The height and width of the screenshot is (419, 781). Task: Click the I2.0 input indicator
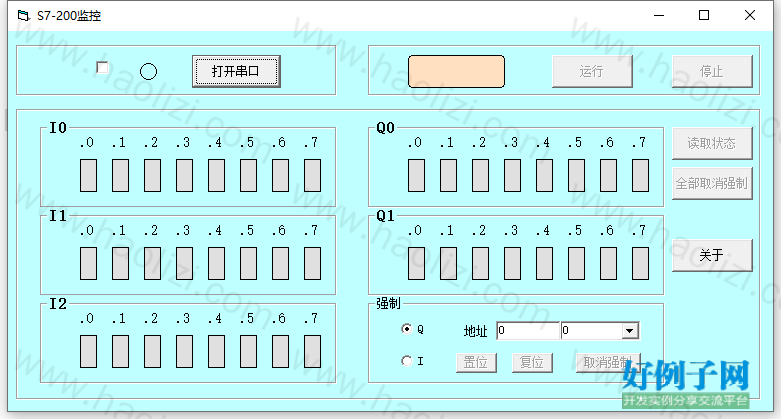tap(88, 351)
